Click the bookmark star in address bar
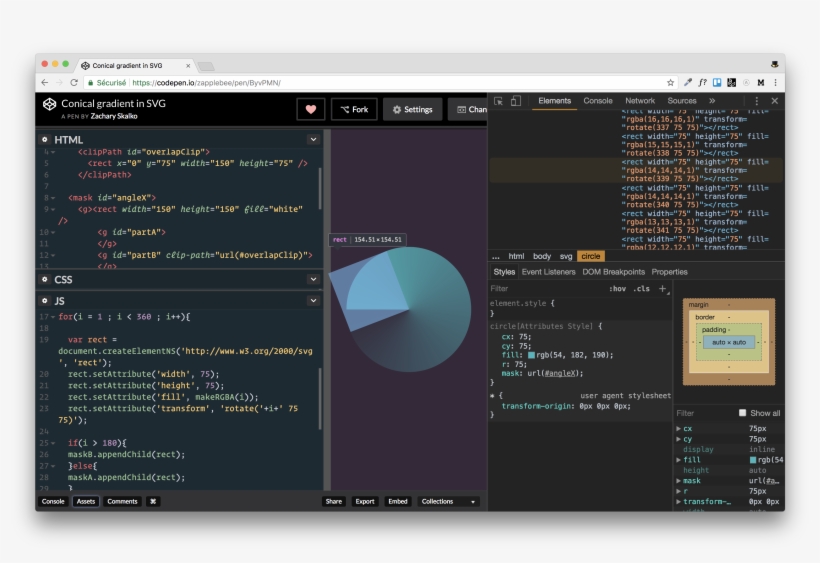The width and height of the screenshot is (820, 563). [x=669, y=83]
